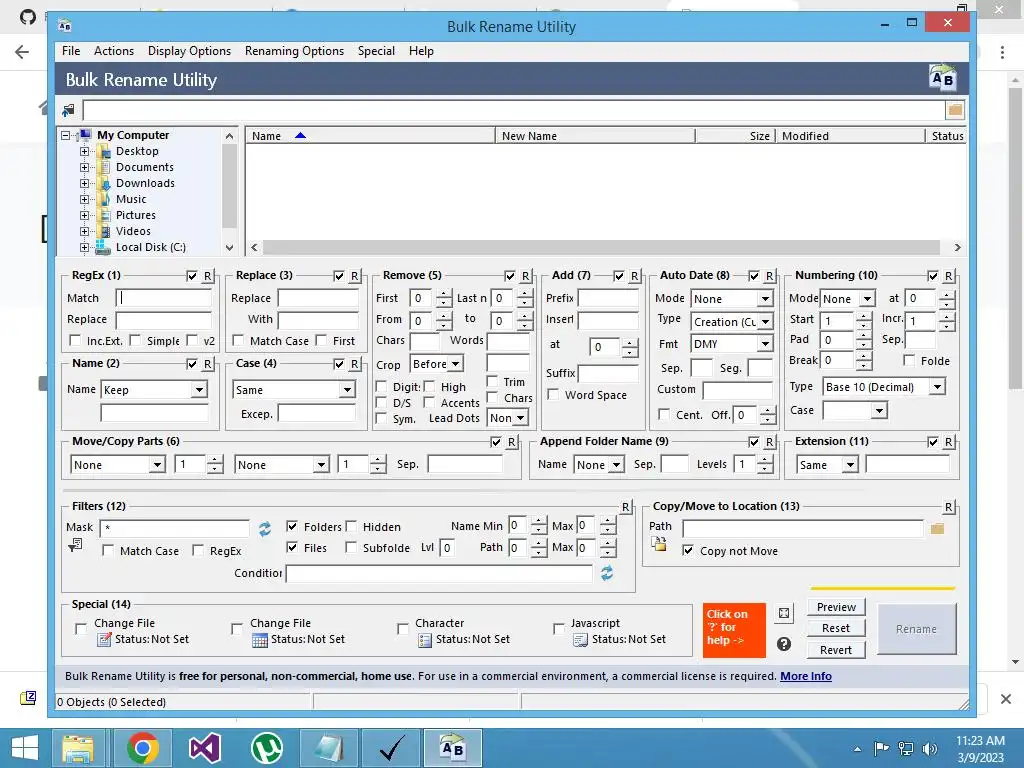Open File Explorer from the taskbar
Image resolution: width=1024 pixels, height=768 pixels.
click(78, 748)
